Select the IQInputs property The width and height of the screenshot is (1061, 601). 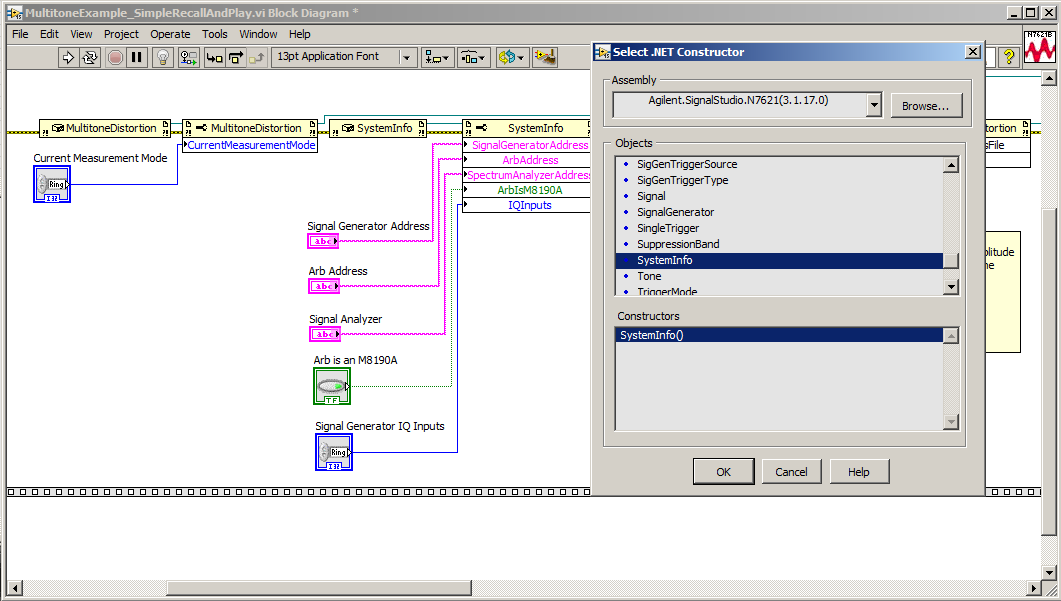[x=526, y=205]
